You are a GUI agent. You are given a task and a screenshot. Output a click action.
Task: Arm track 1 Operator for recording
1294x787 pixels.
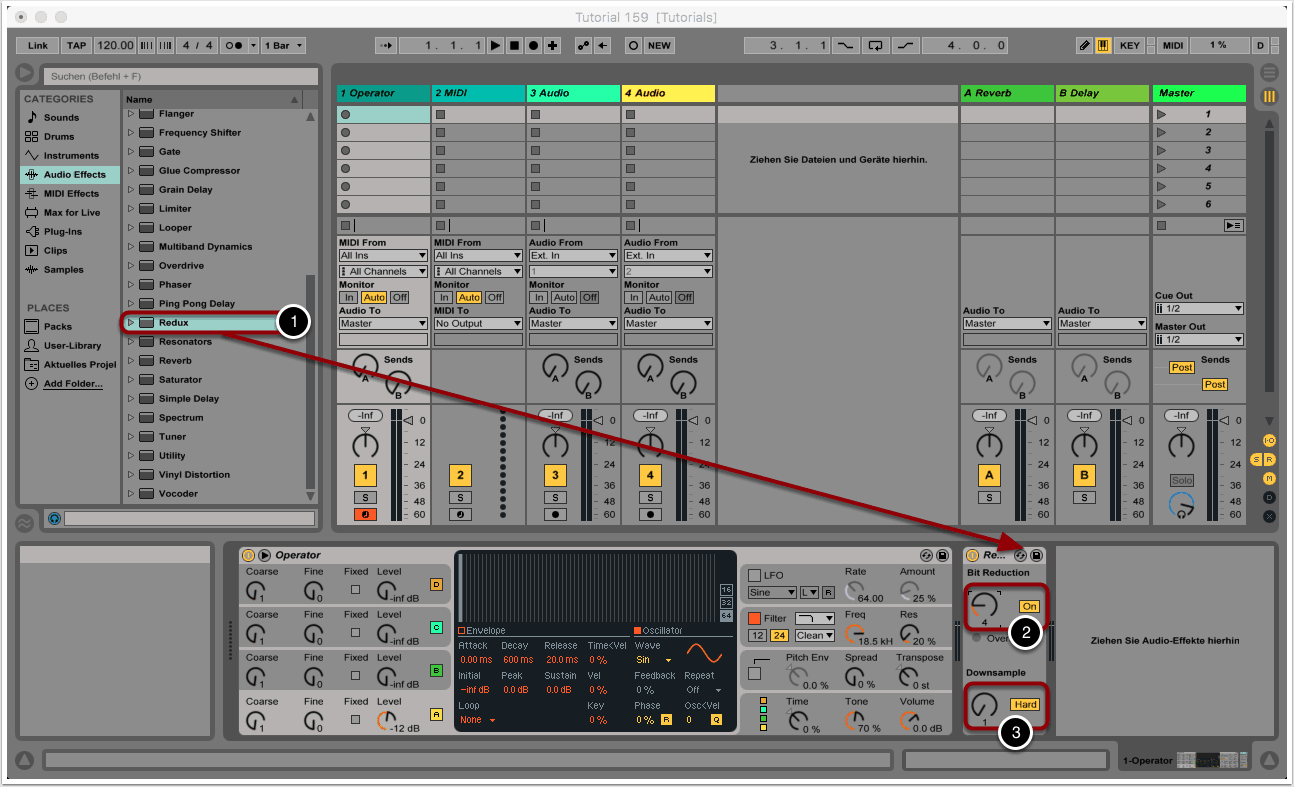365,515
